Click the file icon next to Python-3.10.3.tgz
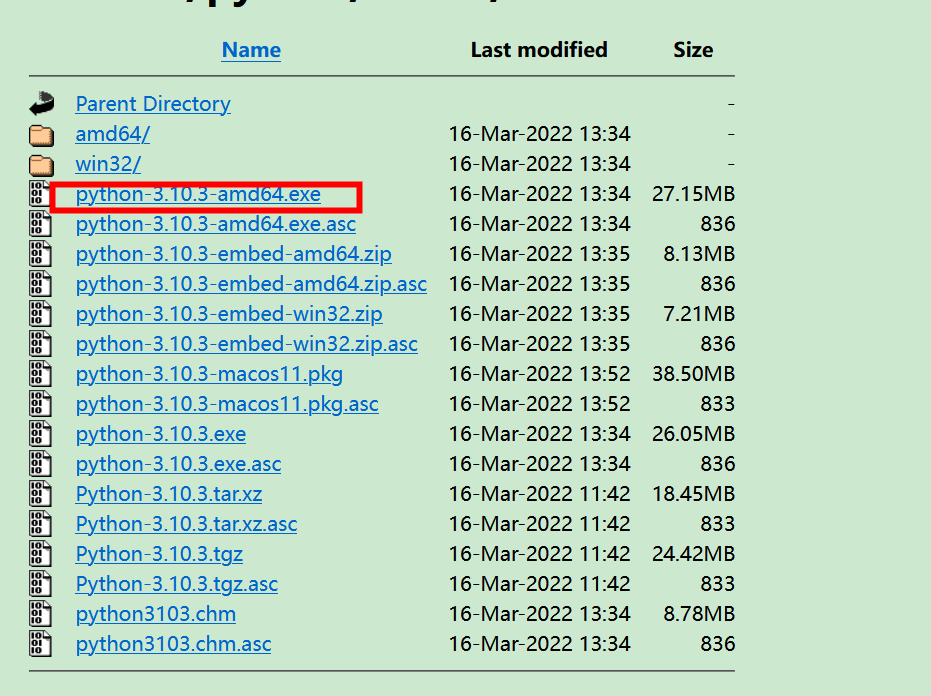Screen dimensions: 931x696 (x=40, y=554)
